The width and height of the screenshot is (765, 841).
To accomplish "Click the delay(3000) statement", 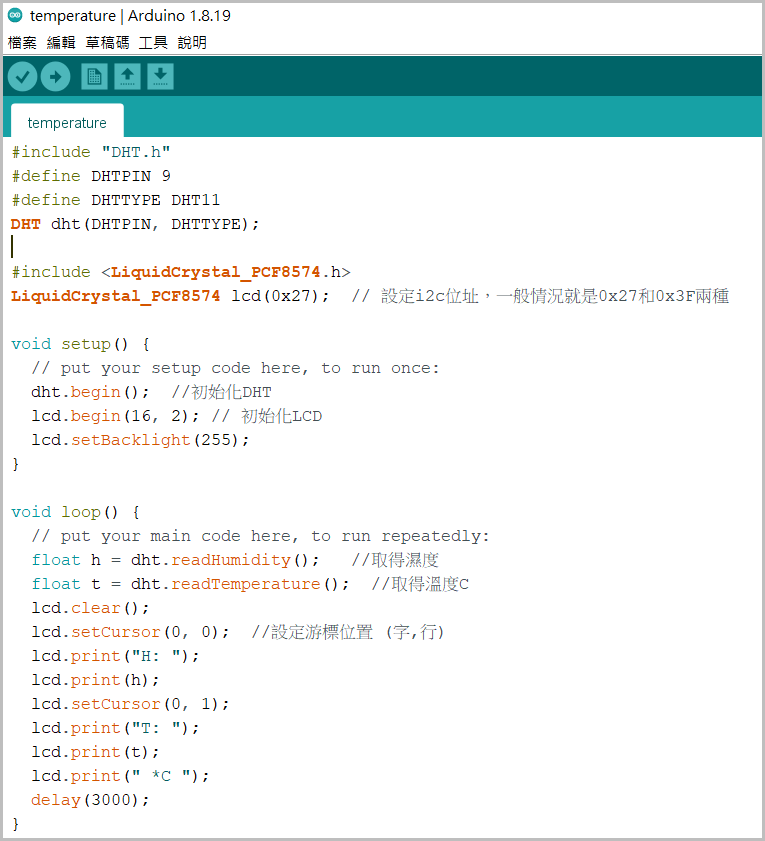I will (x=90, y=800).
